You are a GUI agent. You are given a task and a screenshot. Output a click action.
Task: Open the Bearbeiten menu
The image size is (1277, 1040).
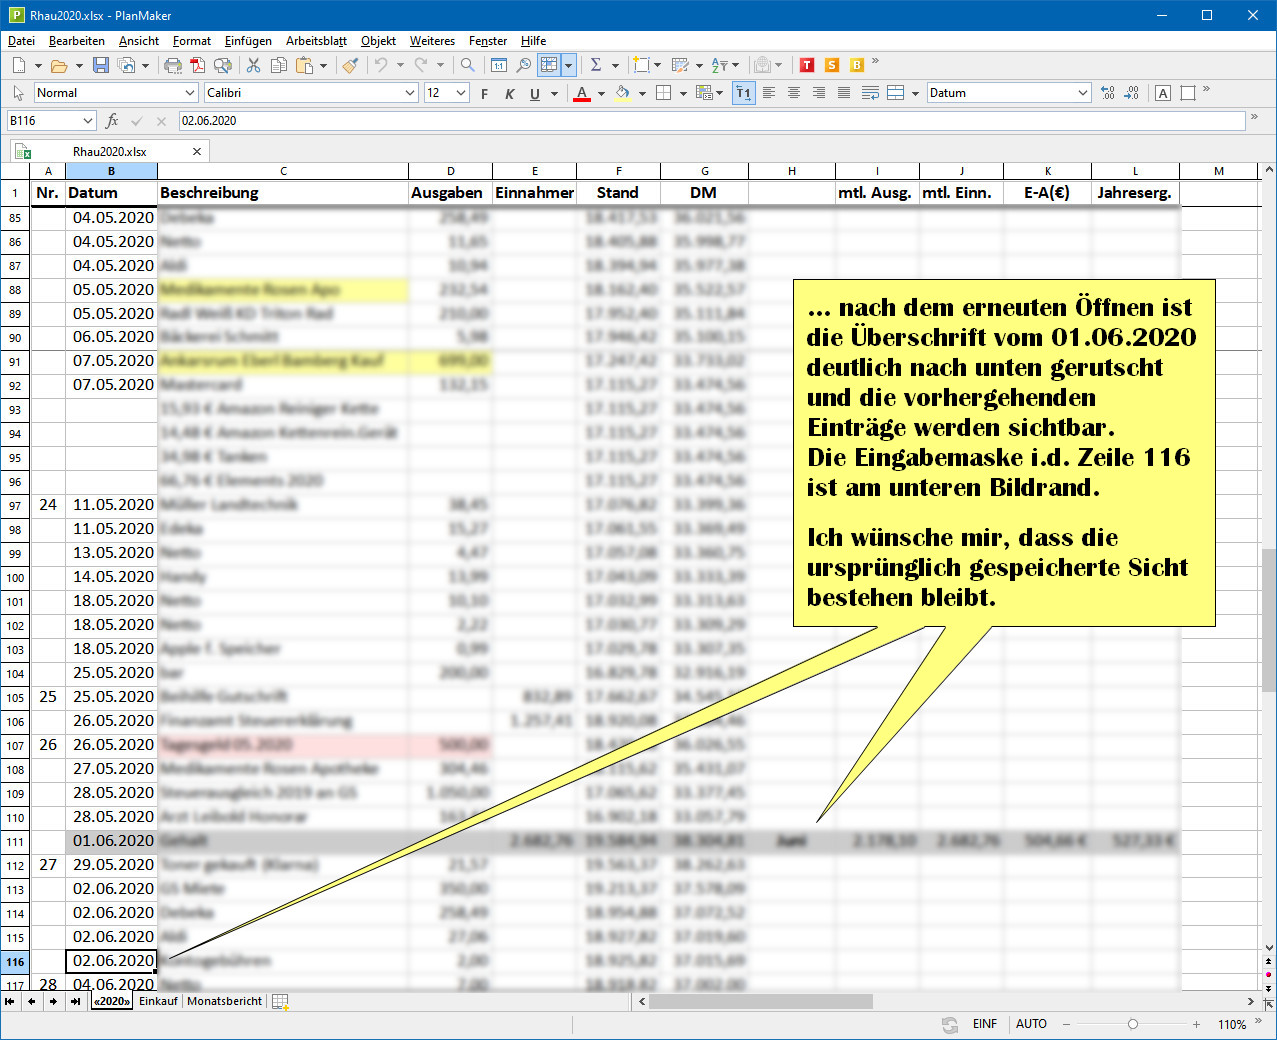pos(77,41)
